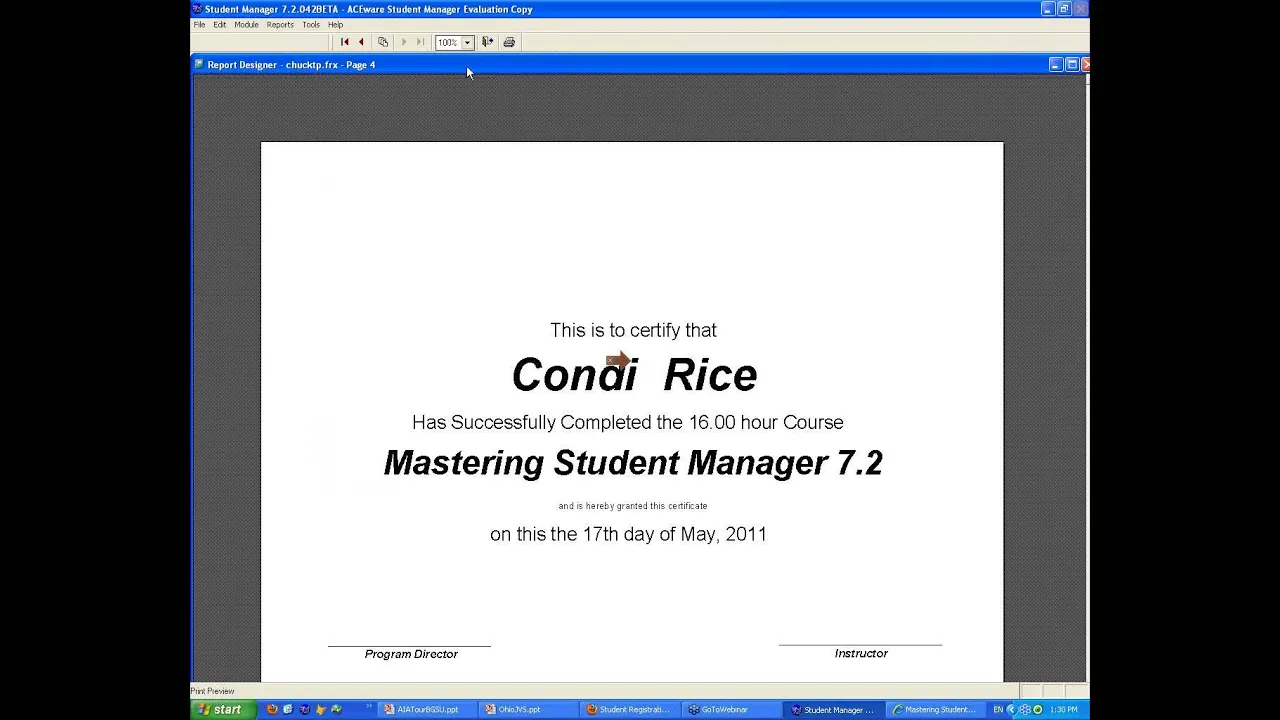This screenshot has height=720, width=1280.
Task: Click the grayed next page arrow
Action: [404, 42]
